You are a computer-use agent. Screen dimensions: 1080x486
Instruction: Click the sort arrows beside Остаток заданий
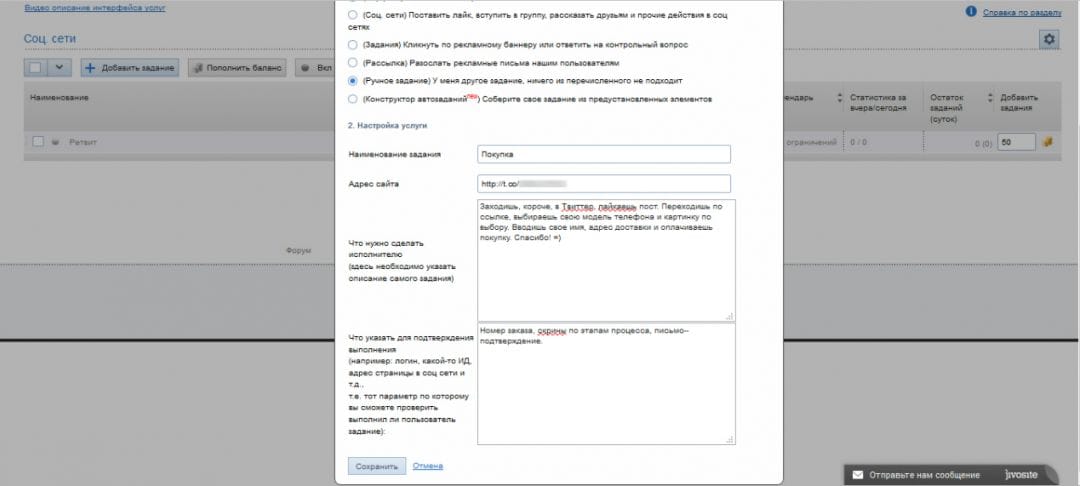pyautogui.click(x=990, y=98)
